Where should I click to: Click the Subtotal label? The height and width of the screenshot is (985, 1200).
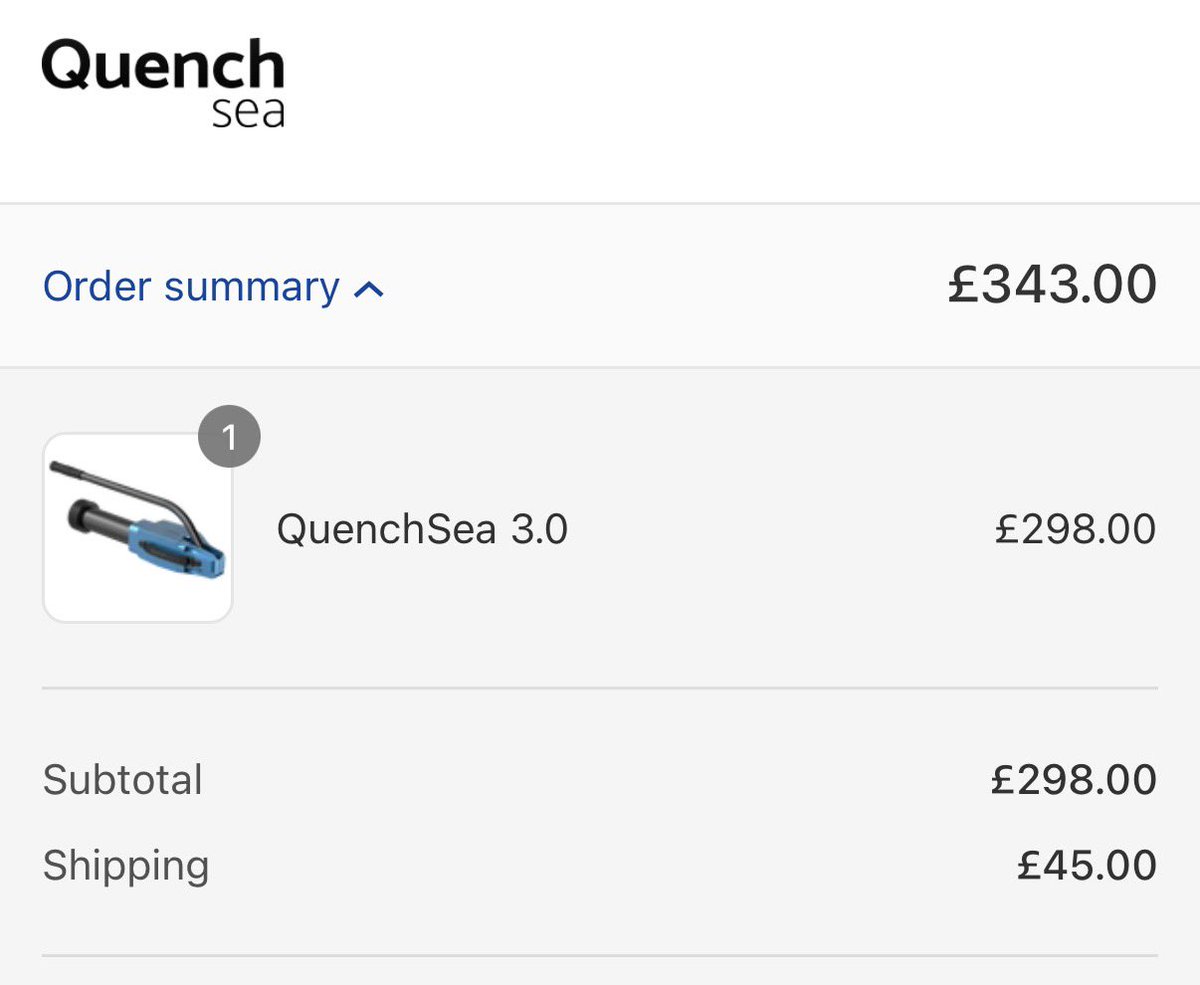click(x=122, y=780)
